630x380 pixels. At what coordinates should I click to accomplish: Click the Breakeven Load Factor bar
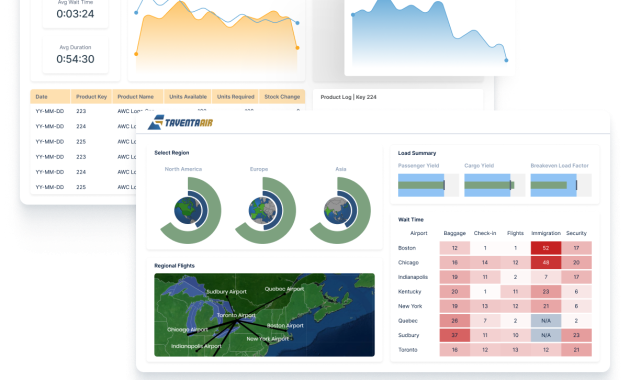561,185
